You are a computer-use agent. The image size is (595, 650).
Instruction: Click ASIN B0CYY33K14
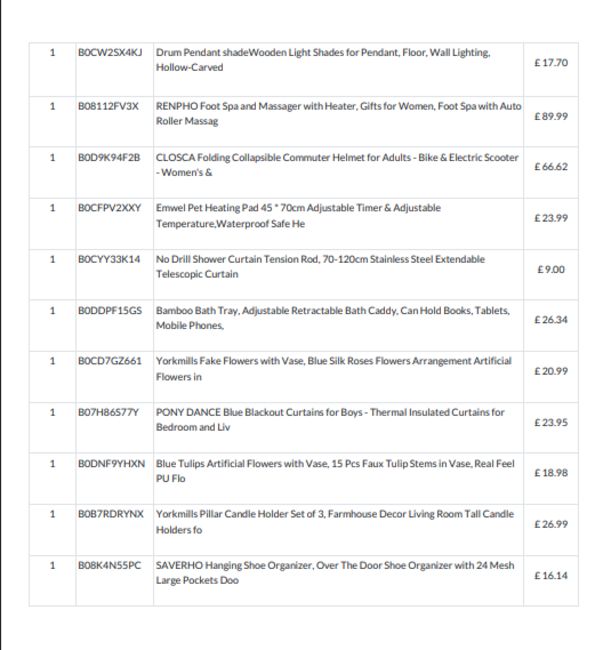point(109,259)
